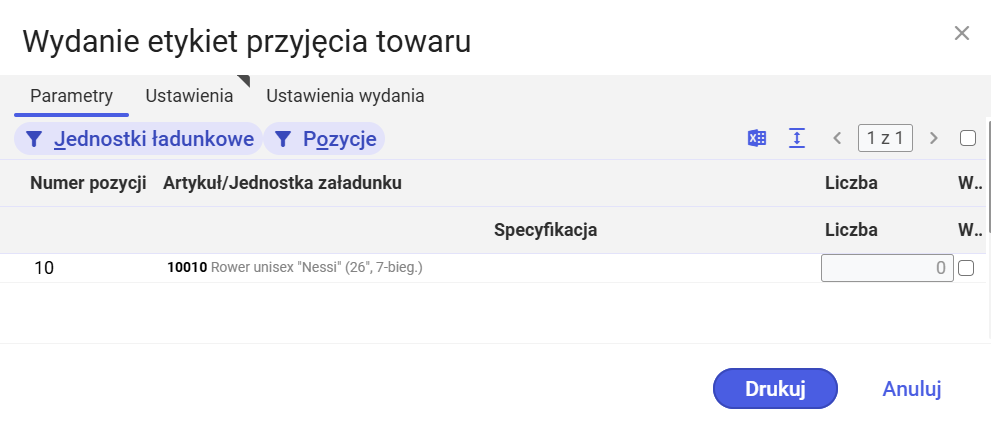Switch to the Ustawienia tab
The image size is (991, 427).
[x=189, y=96]
